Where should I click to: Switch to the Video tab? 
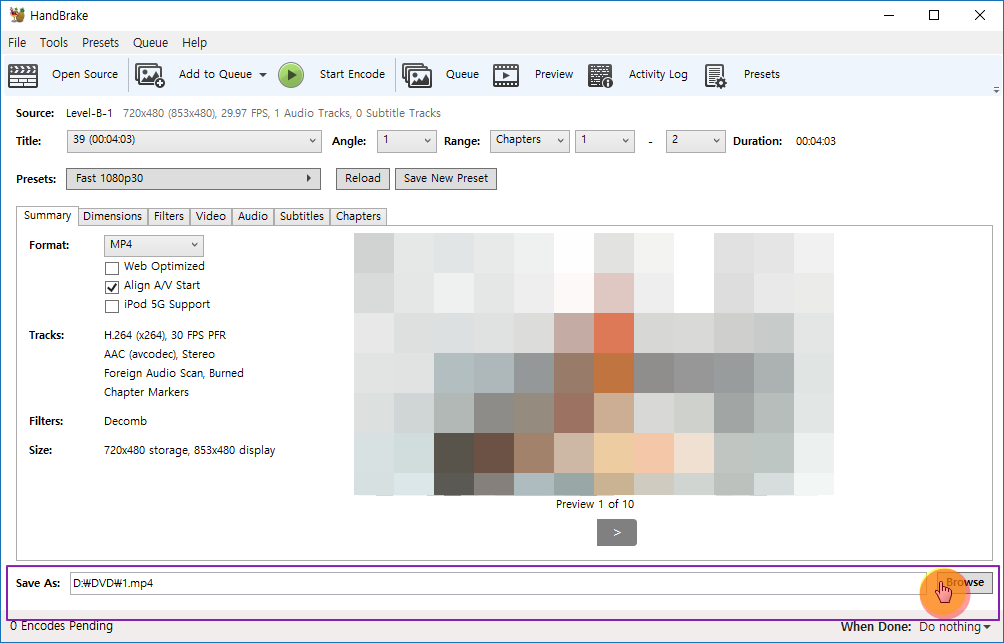[x=211, y=216]
